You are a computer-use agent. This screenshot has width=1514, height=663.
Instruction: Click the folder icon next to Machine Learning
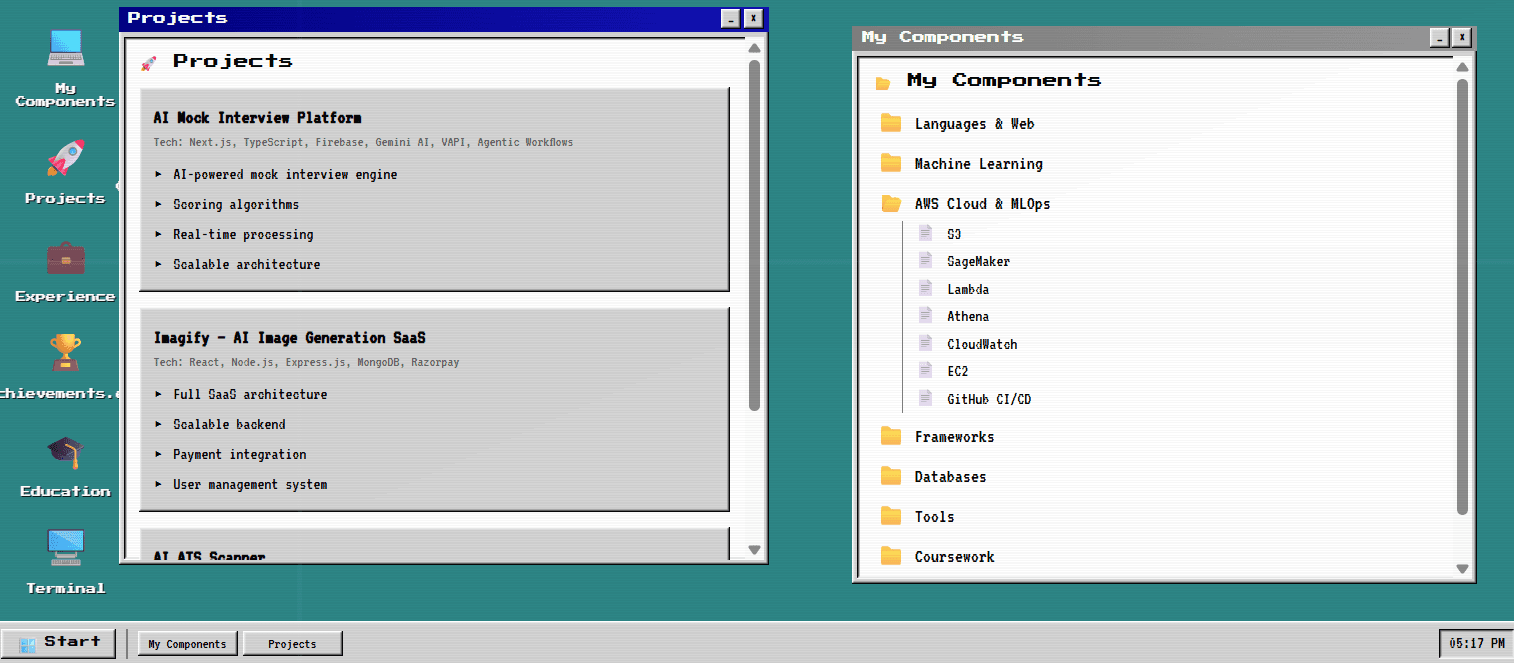891,163
